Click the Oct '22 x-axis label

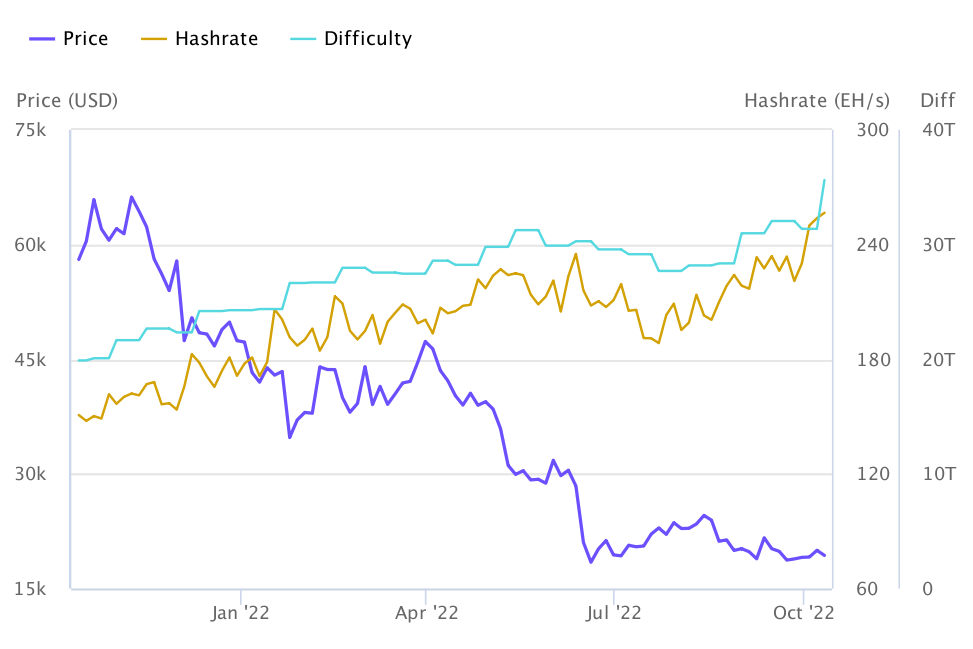(x=803, y=613)
